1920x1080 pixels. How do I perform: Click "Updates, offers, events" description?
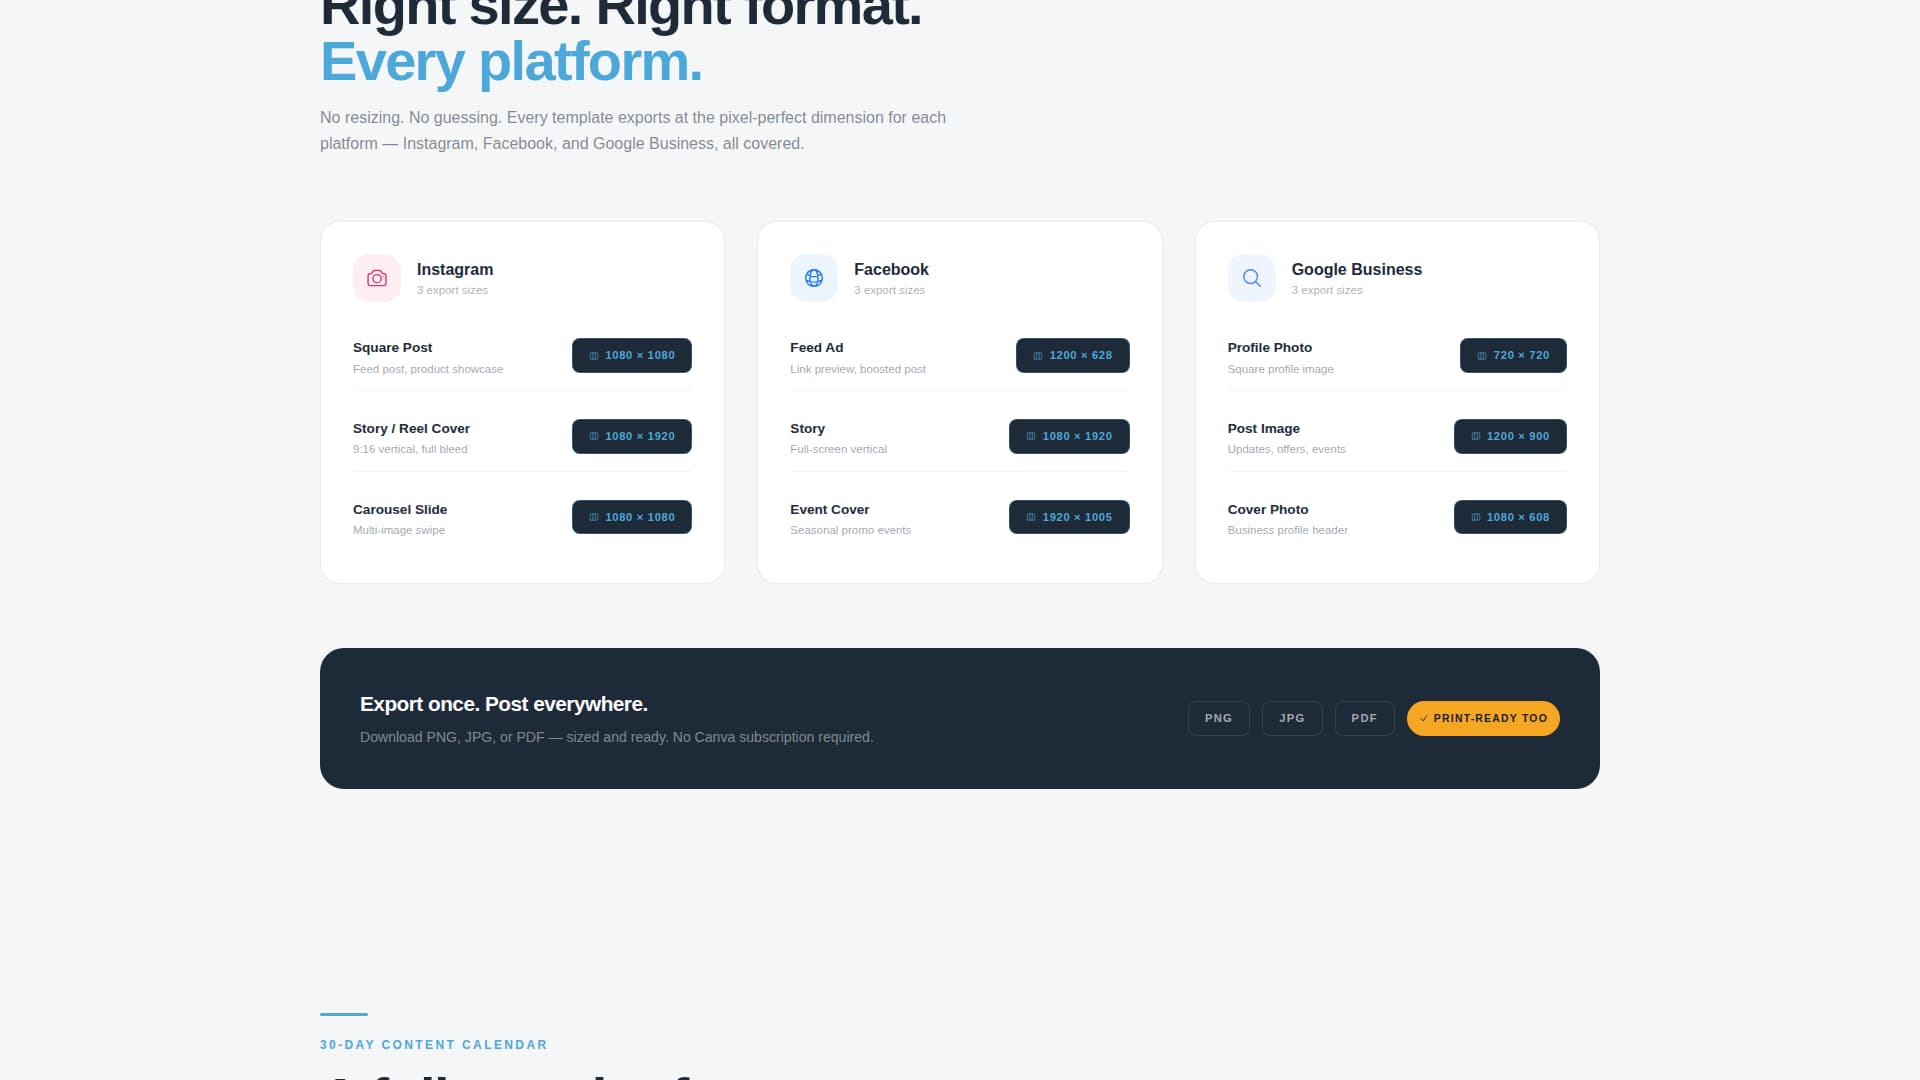click(1286, 449)
